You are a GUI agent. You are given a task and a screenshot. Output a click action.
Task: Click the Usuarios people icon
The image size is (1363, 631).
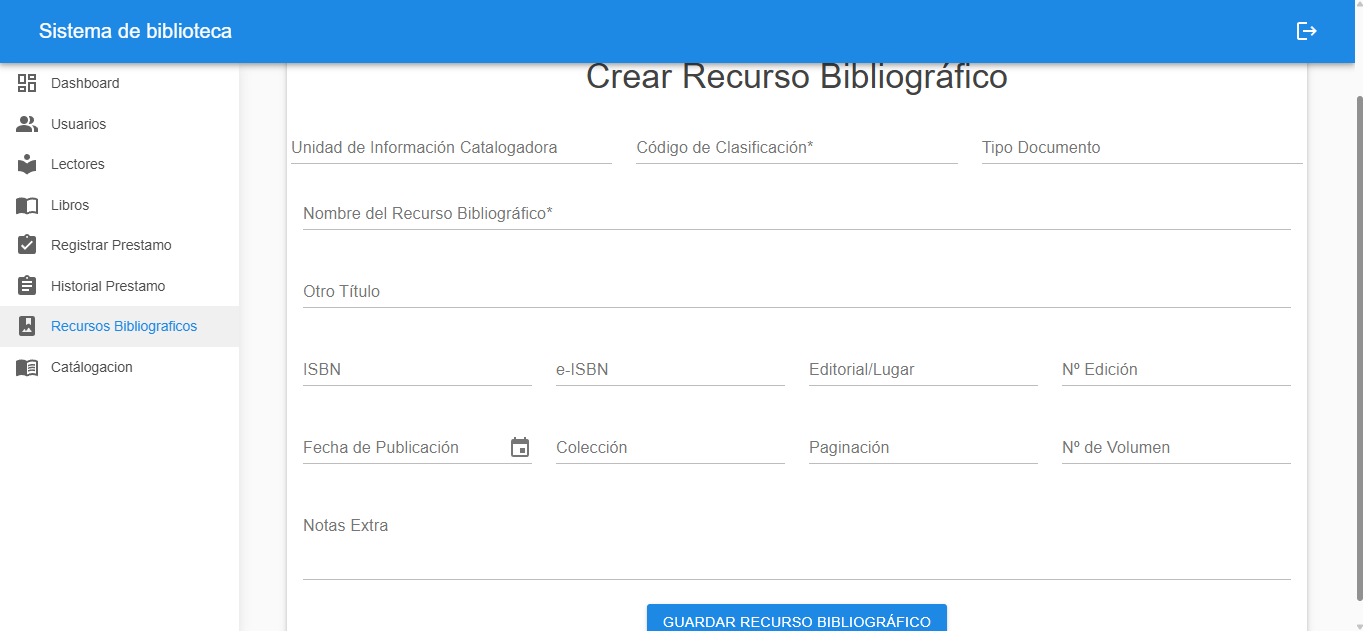point(27,123)
